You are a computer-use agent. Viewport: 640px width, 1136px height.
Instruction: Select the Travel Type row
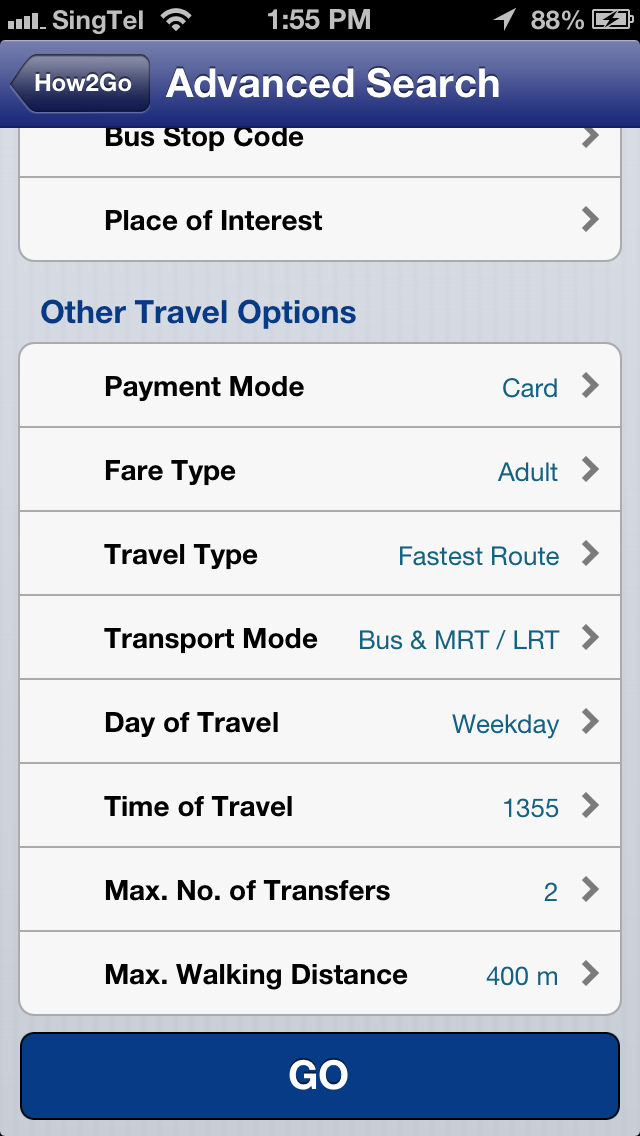(320, 555)
